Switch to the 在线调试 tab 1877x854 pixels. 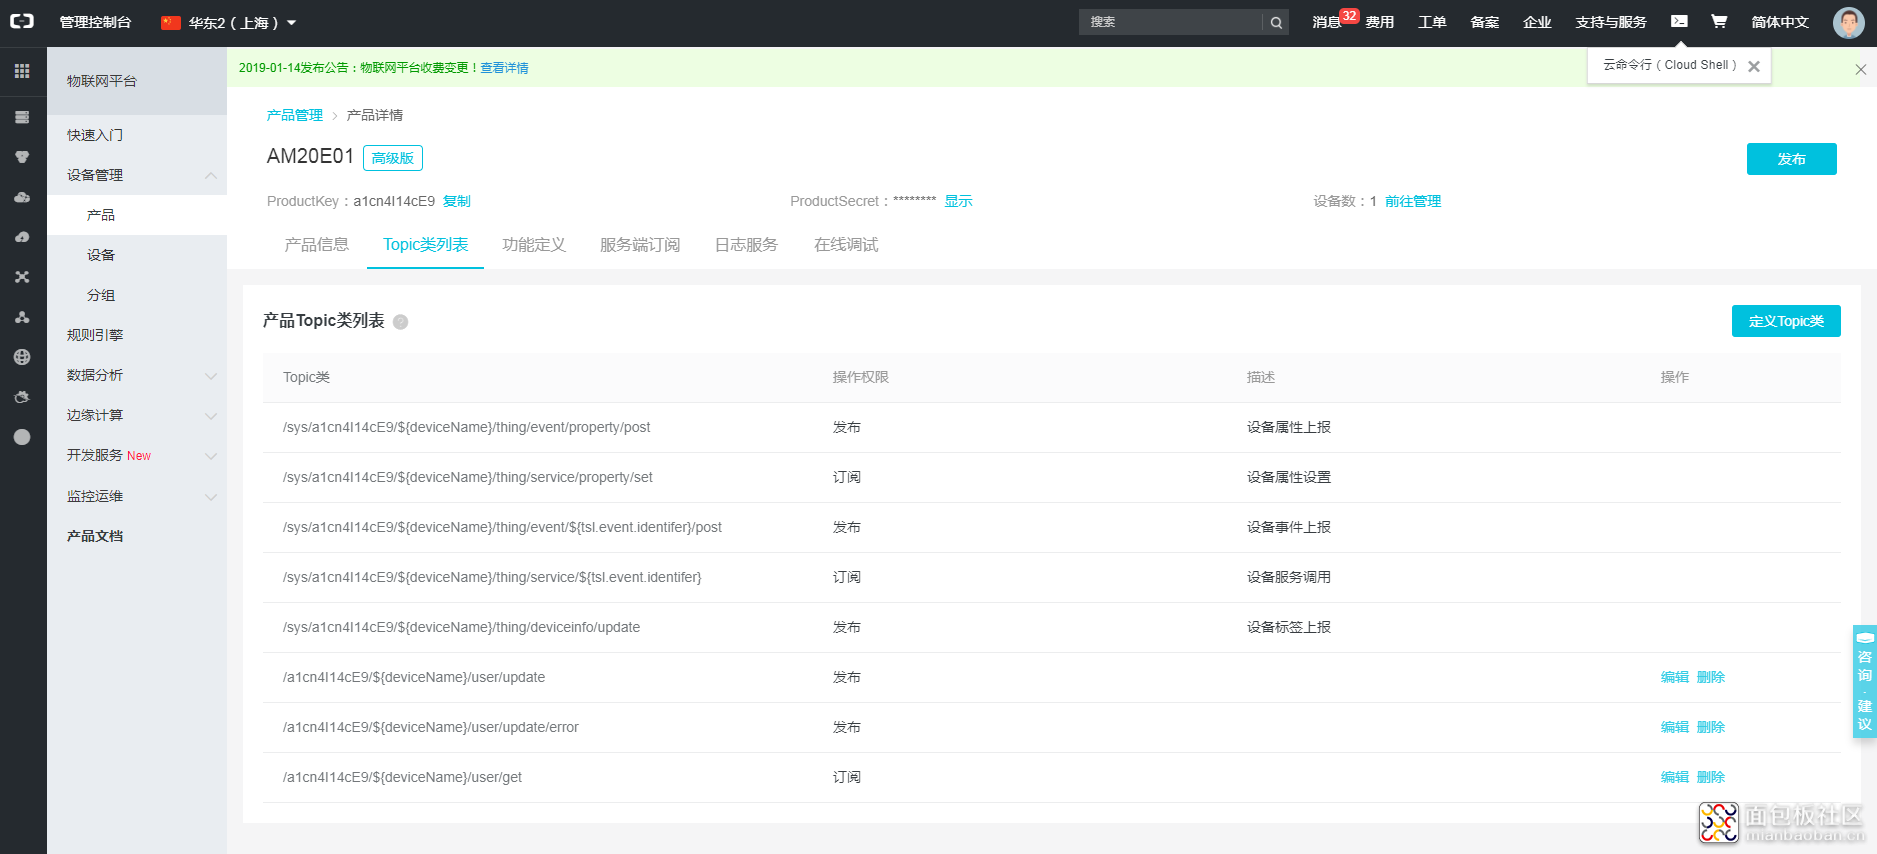point(846,244)
